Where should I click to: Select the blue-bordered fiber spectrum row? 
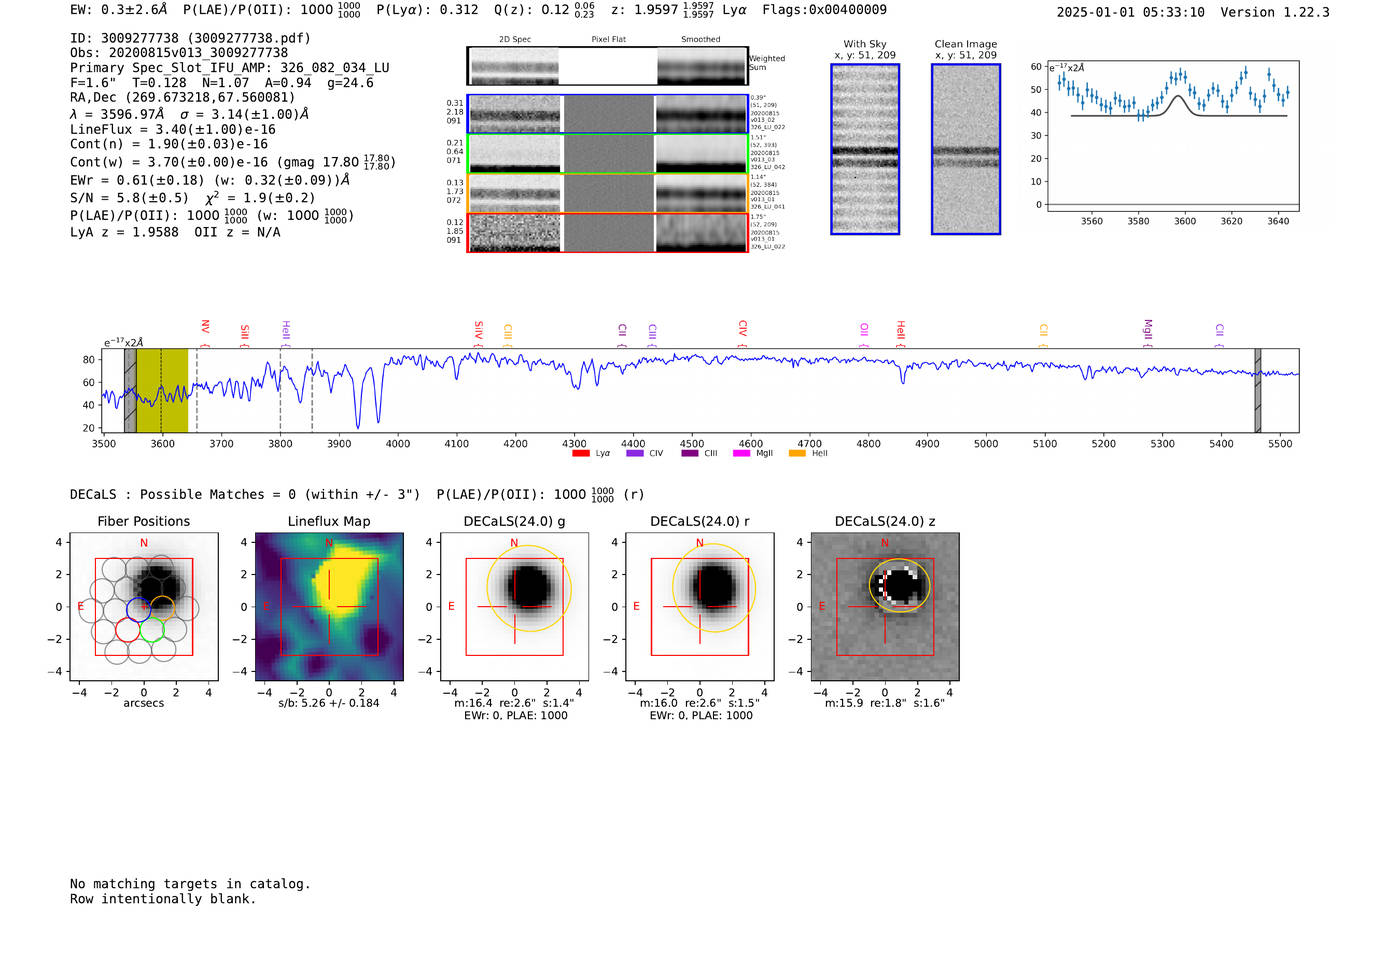pyautogui.click(x=607, y=114)
